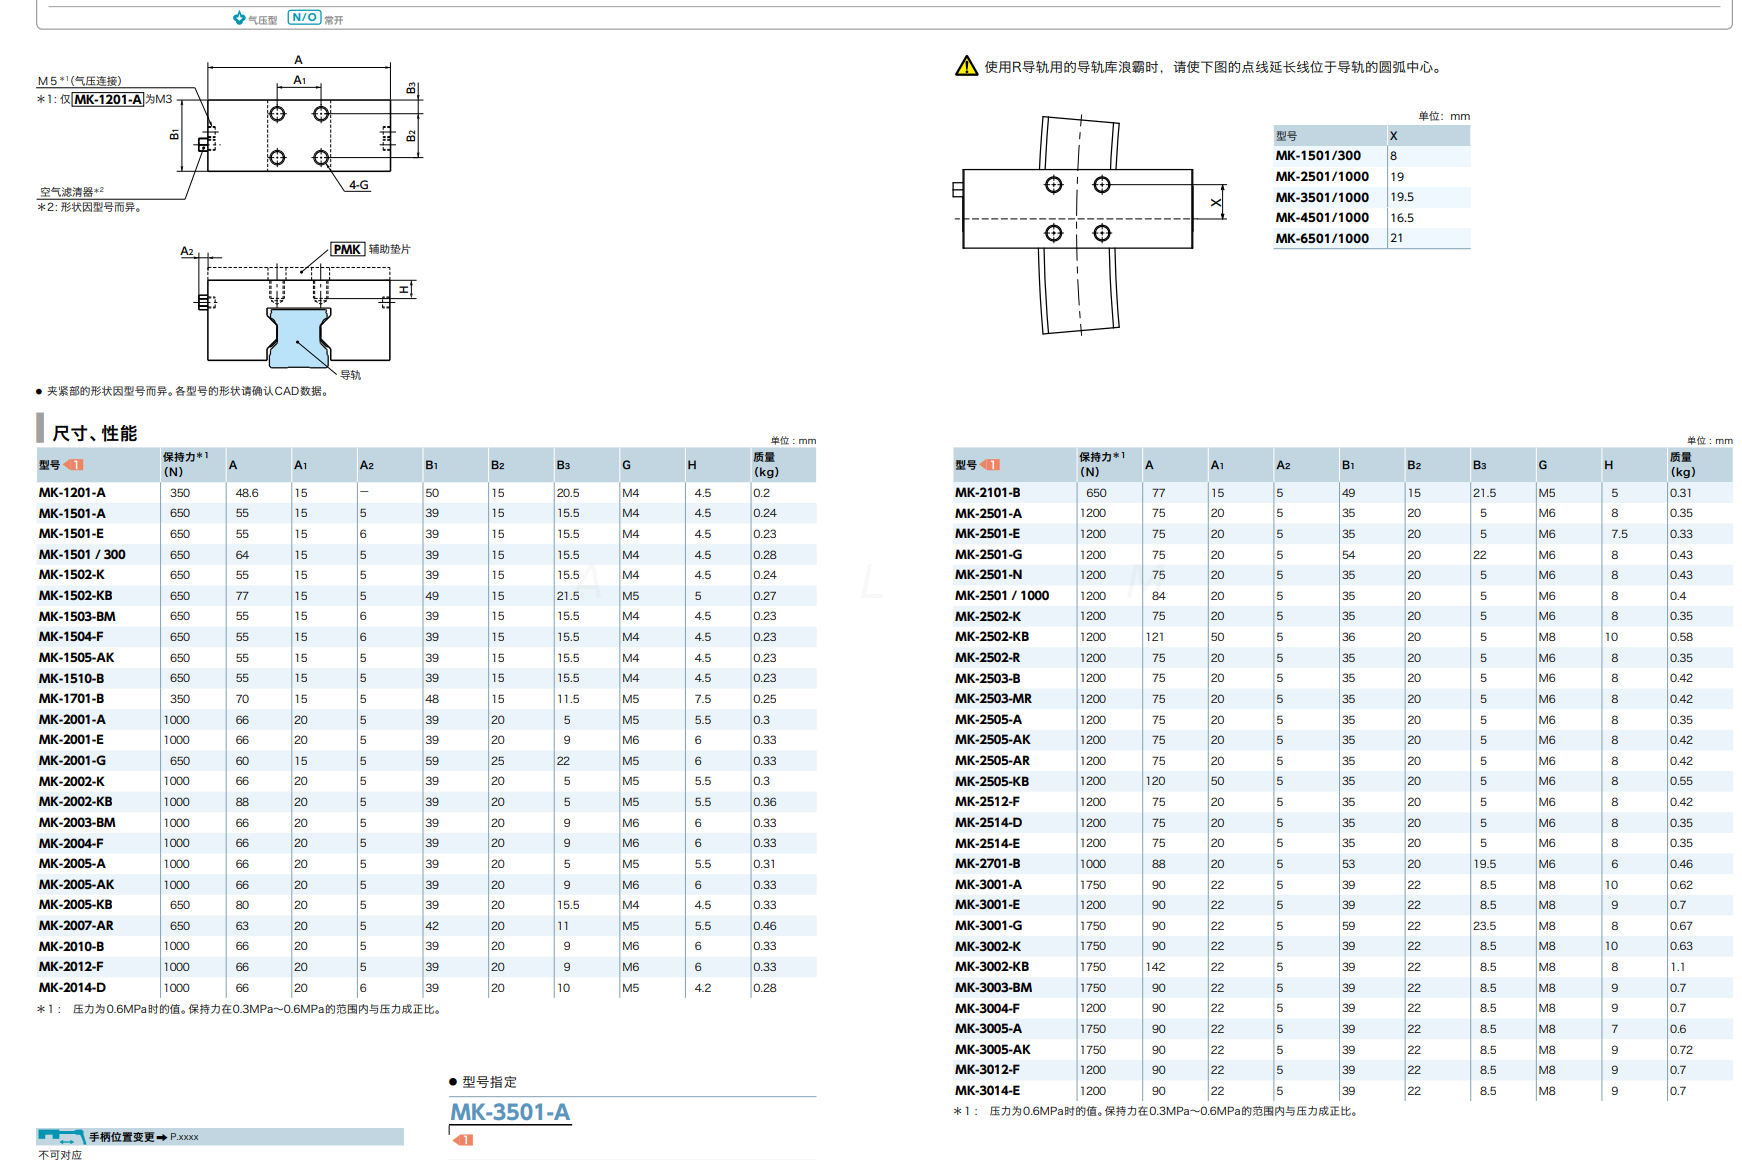Expand the 型号 column header in right table
1742x1160 pixels.
click(967, 464)
